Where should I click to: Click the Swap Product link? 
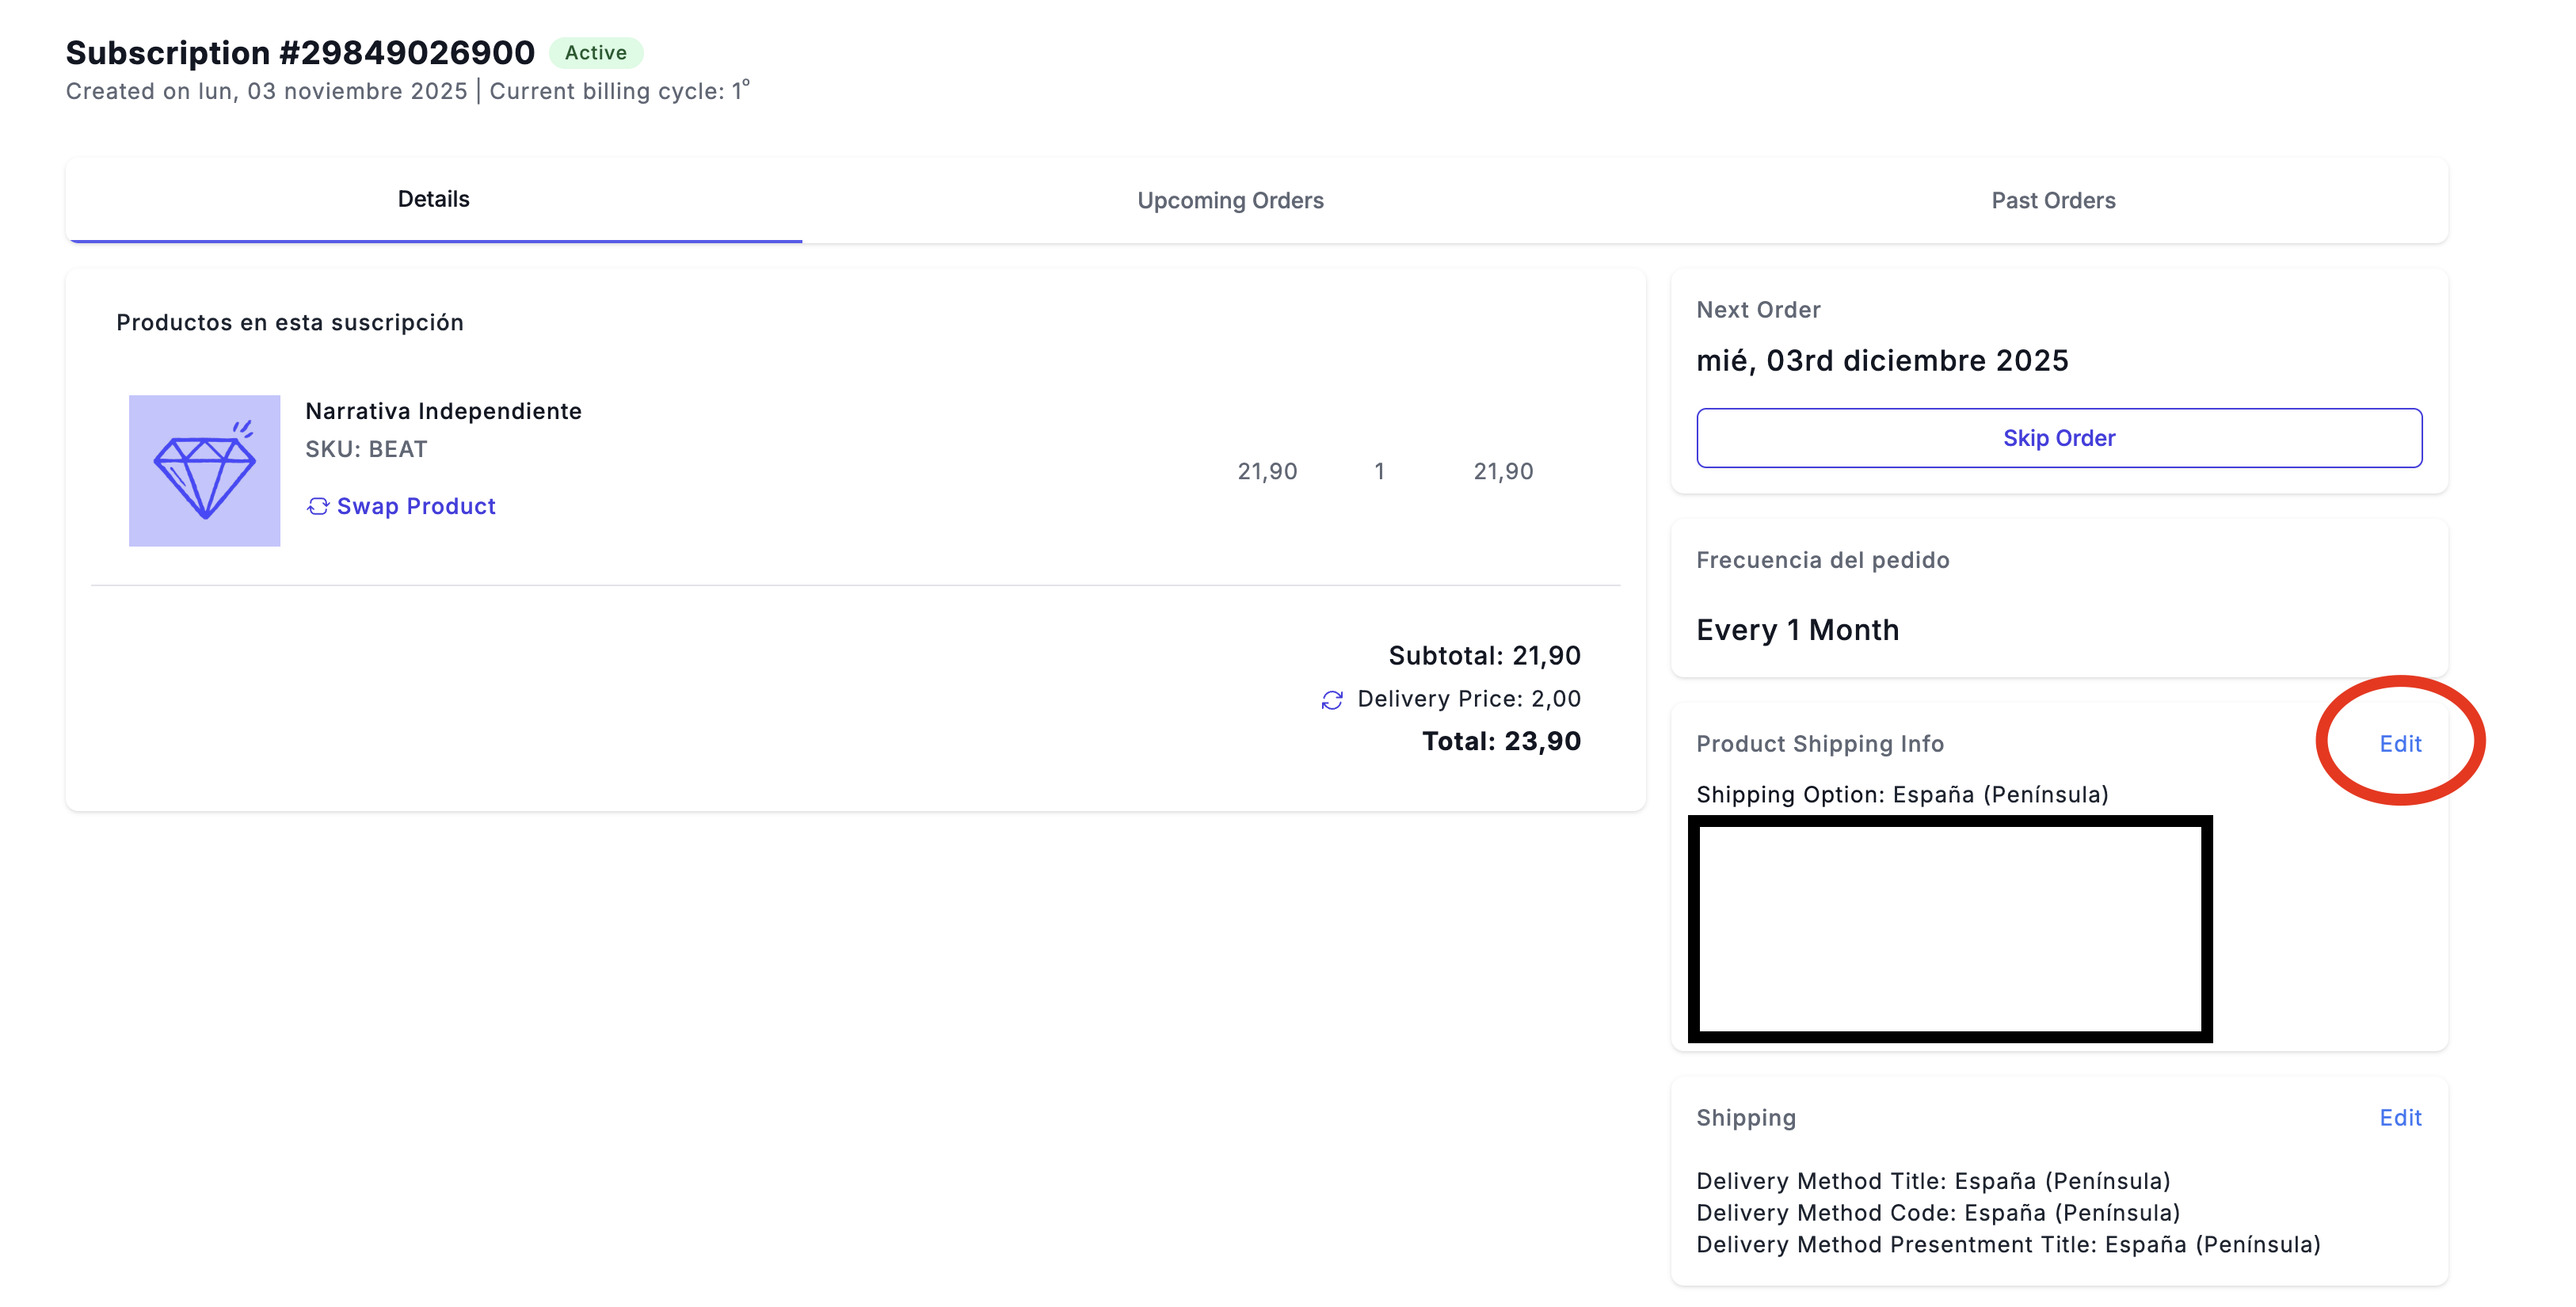click(415, 506)
